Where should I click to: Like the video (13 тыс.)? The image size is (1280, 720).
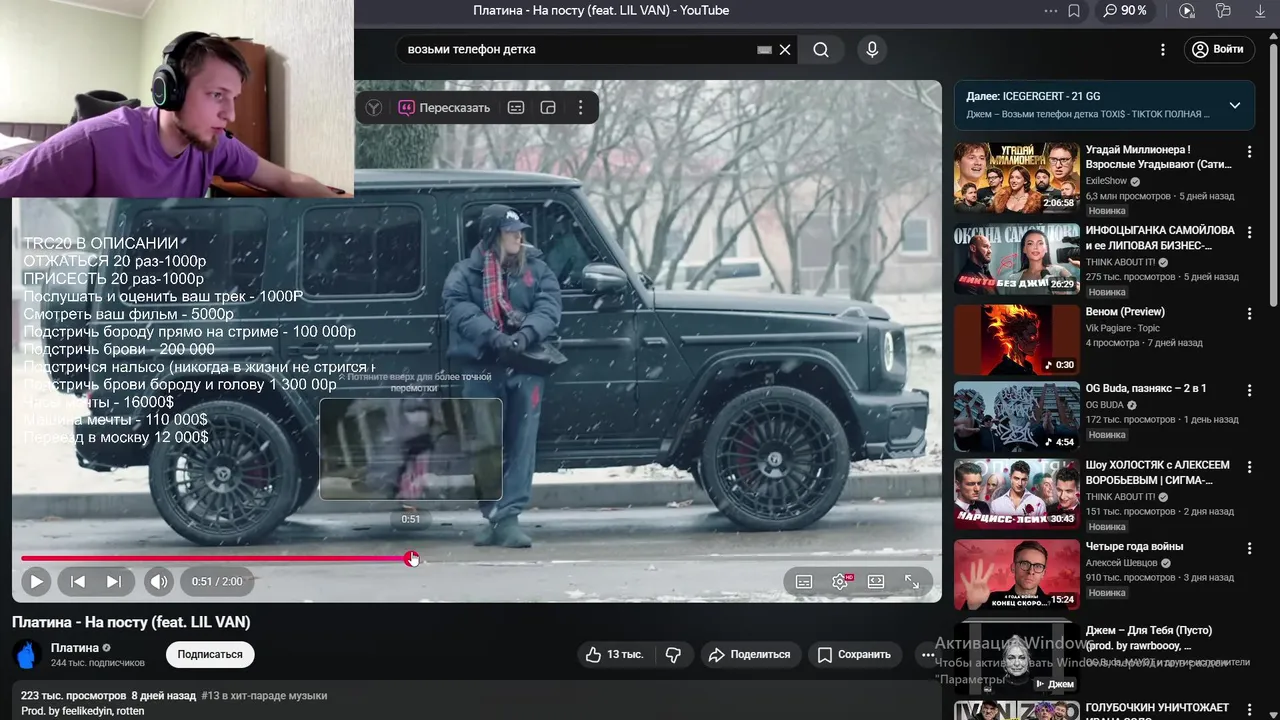click(x=614, y=655)
